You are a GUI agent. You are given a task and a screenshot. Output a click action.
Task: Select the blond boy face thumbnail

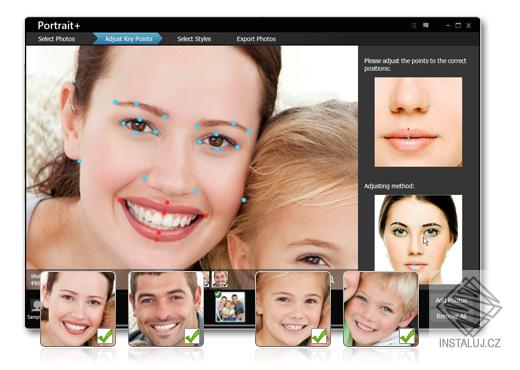click(381, 309)
